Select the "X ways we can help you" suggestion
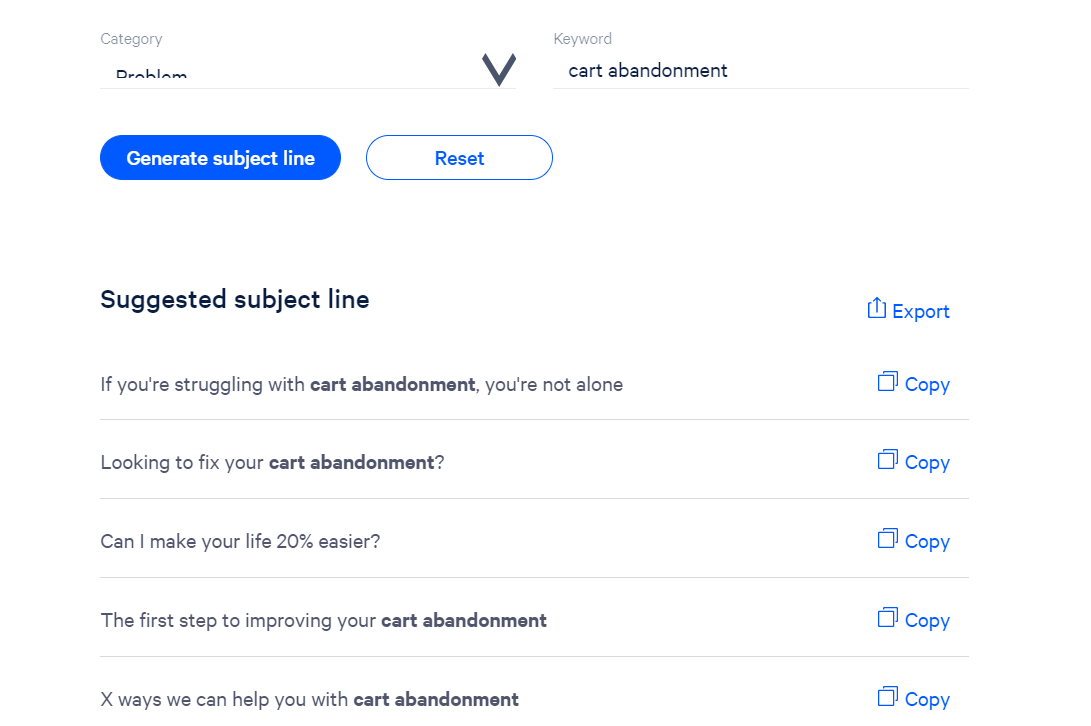This screenshot has height=726, width=1091. (x=310, y=700)
